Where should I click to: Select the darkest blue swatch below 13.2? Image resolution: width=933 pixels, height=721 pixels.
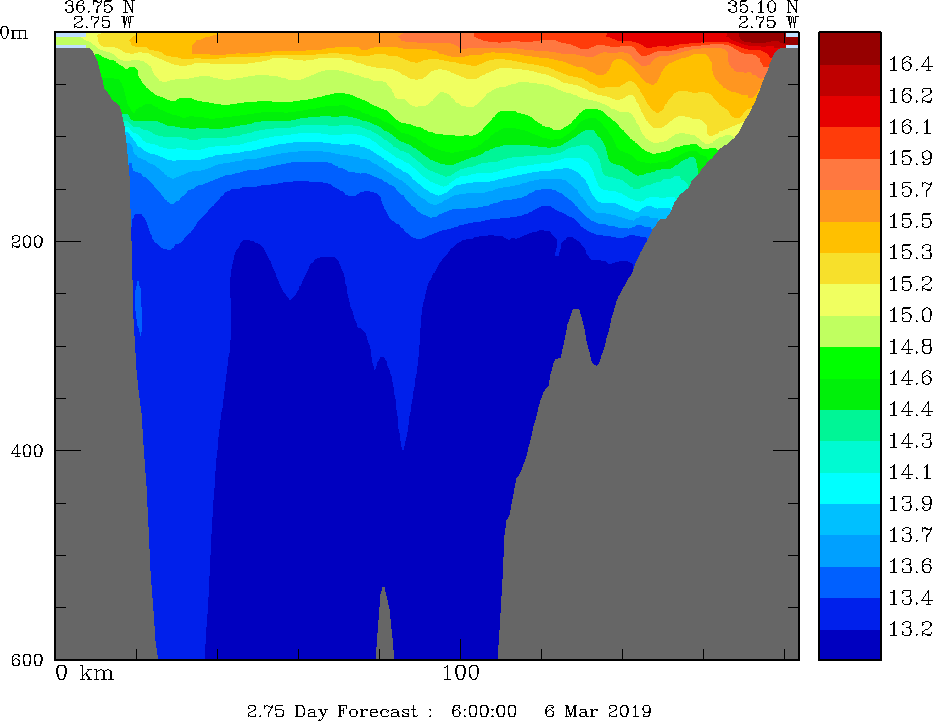850,645
